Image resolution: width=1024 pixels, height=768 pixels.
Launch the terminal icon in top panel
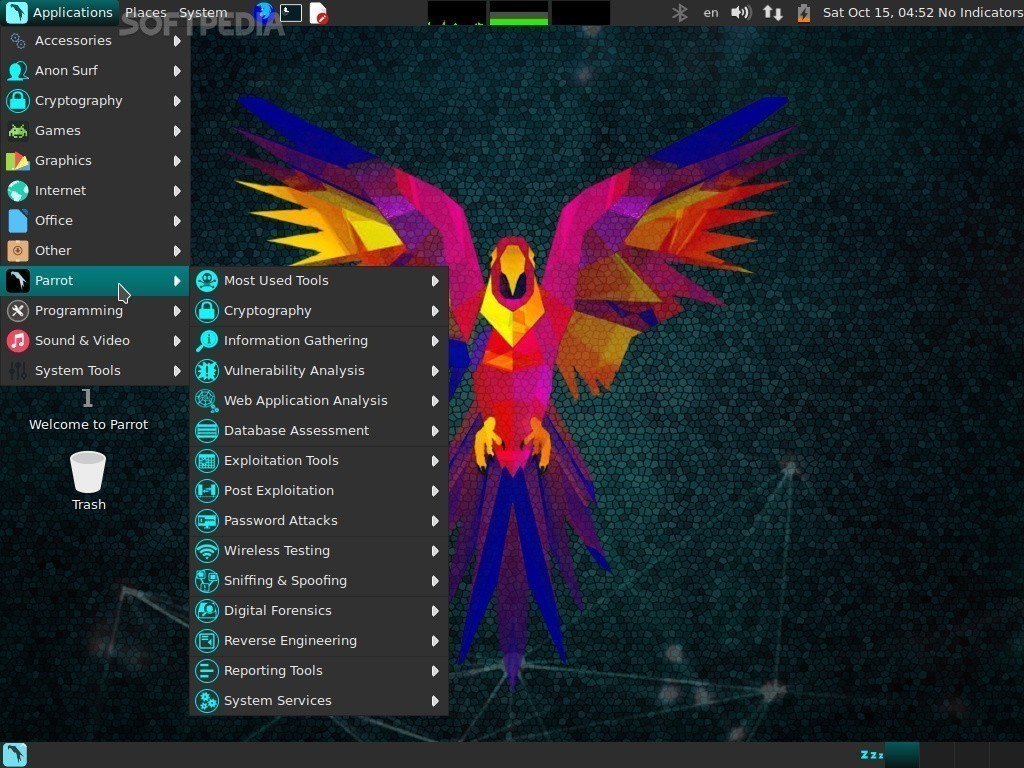click(x=291, y=12)
